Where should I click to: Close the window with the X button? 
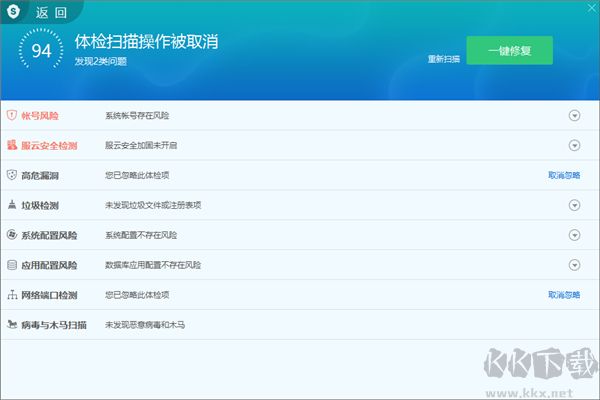(592, 8)
